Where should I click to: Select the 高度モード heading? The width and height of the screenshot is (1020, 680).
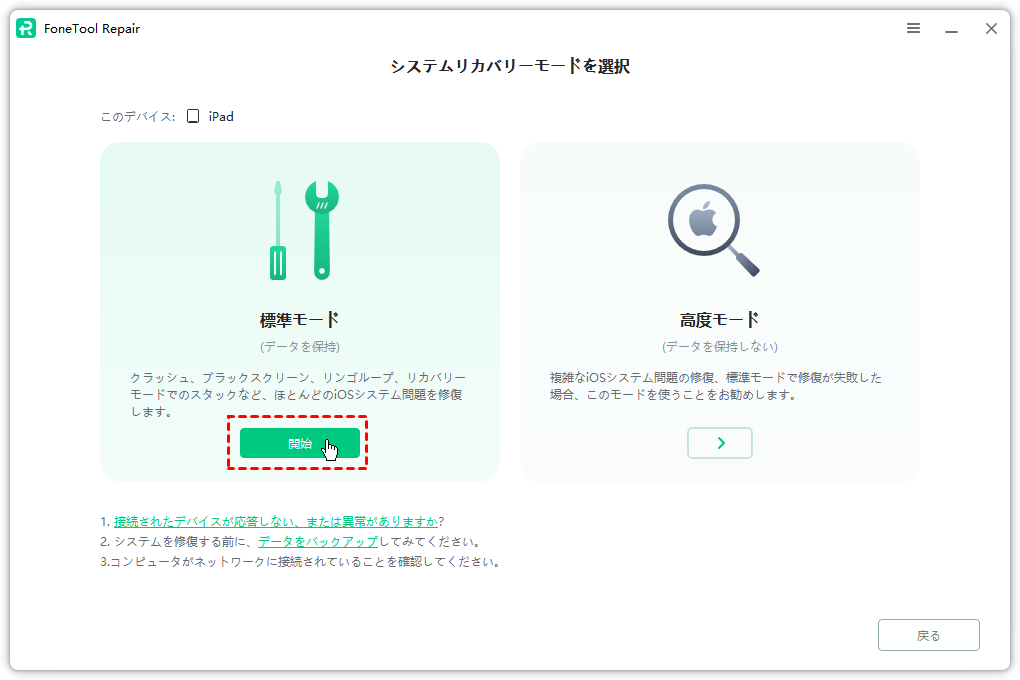[719, 320]
